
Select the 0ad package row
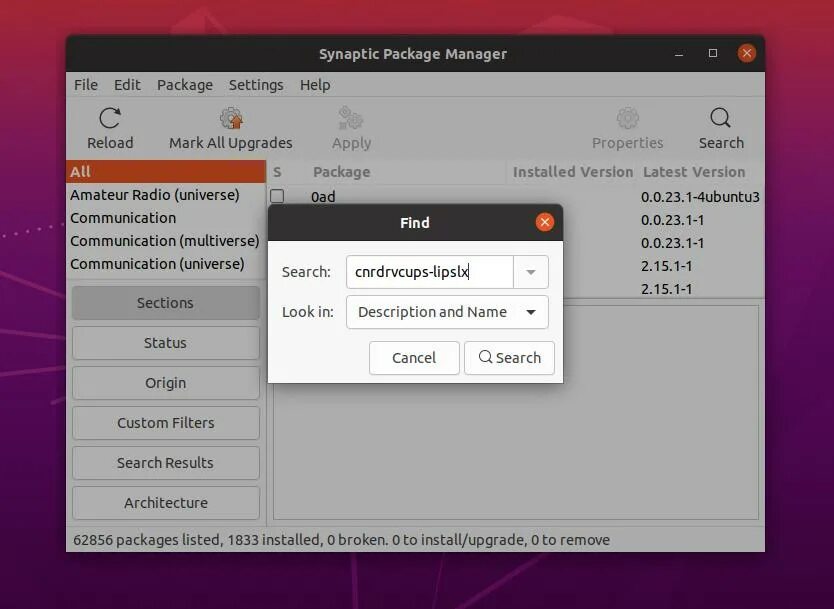click(515, 196)
